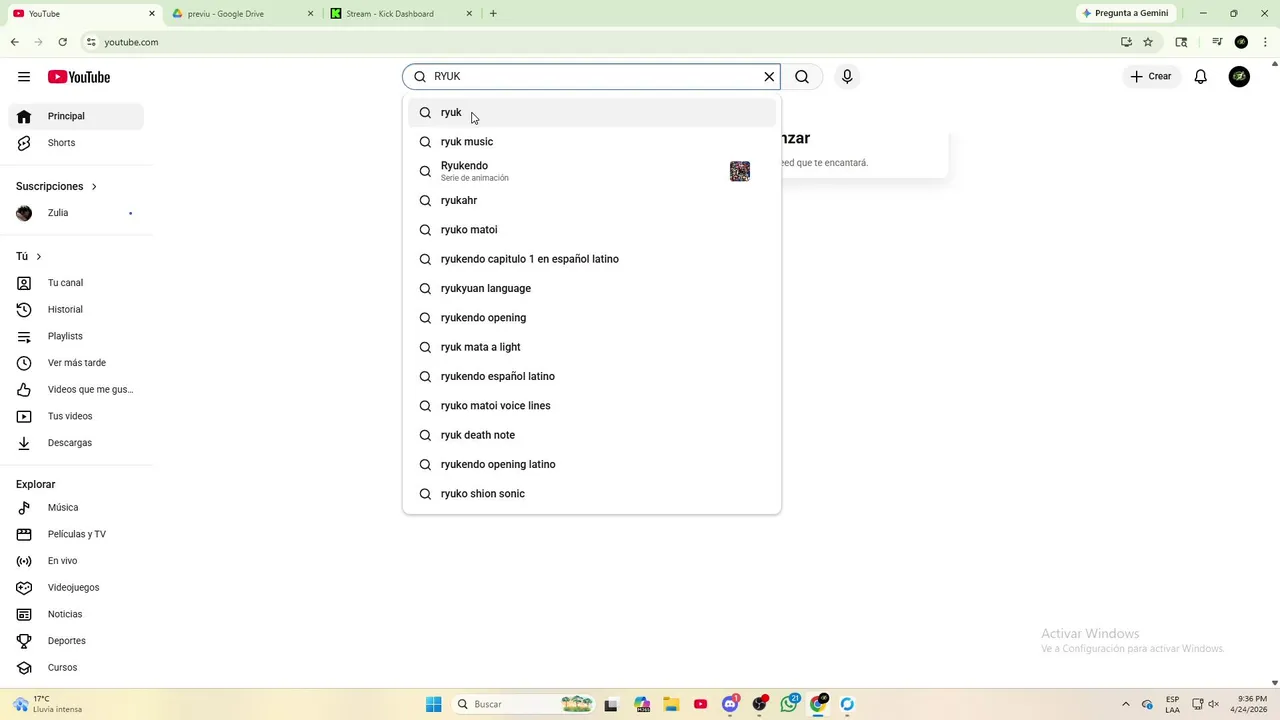Click the taskbar Buscar search box
The image size is (1280, 720).
click(523, 704)
